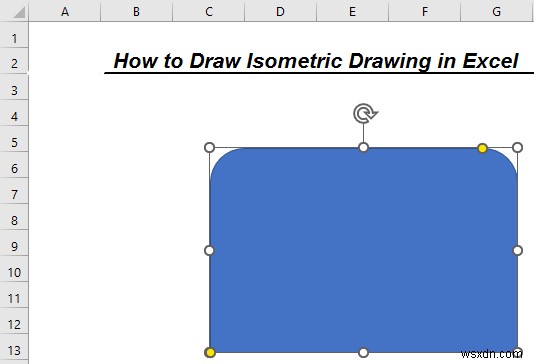The image size is (534, 364).
Task: Click the left-middle white resize handle
Action: pyautogui.click(x=209, y=251)
